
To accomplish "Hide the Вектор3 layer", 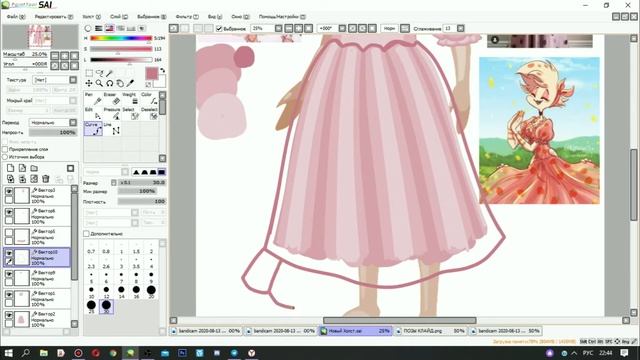I will (9, 191).
